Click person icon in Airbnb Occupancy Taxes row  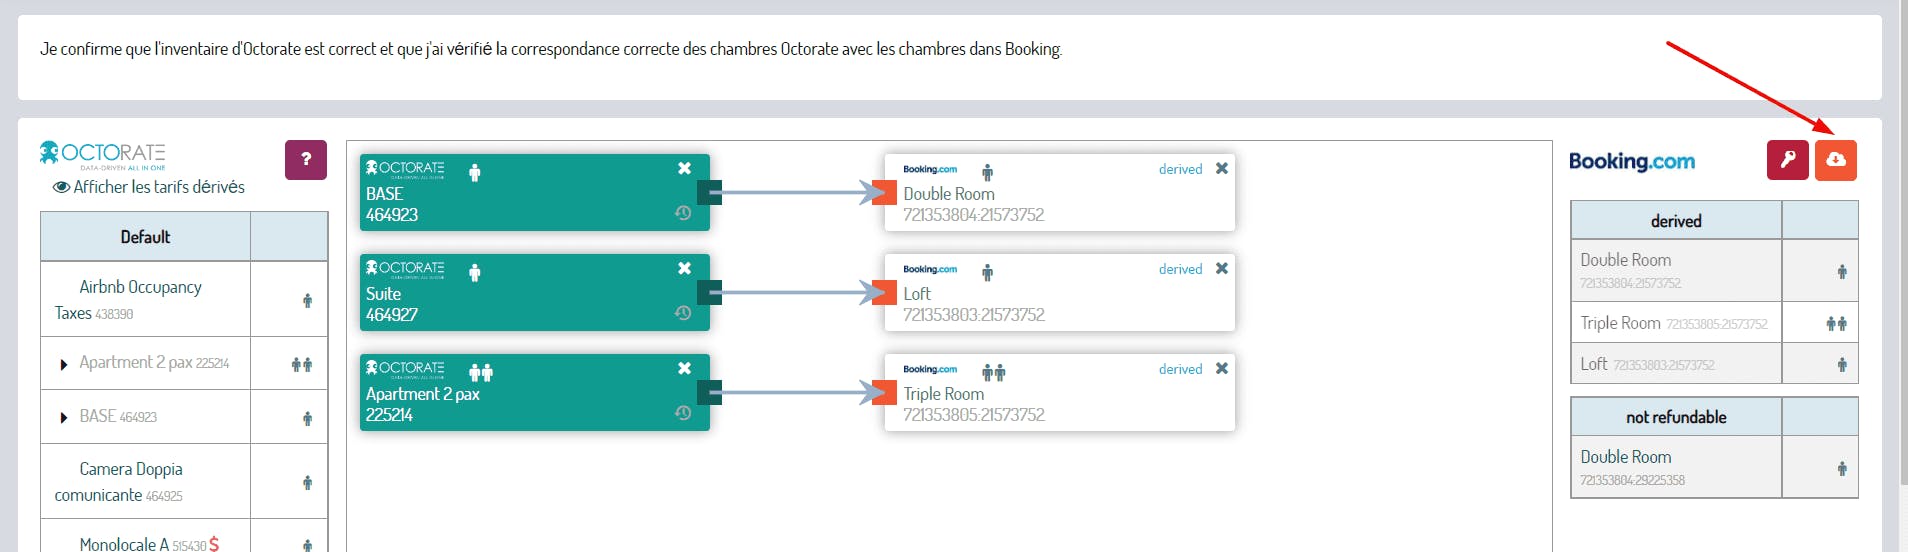click(307, 300)
